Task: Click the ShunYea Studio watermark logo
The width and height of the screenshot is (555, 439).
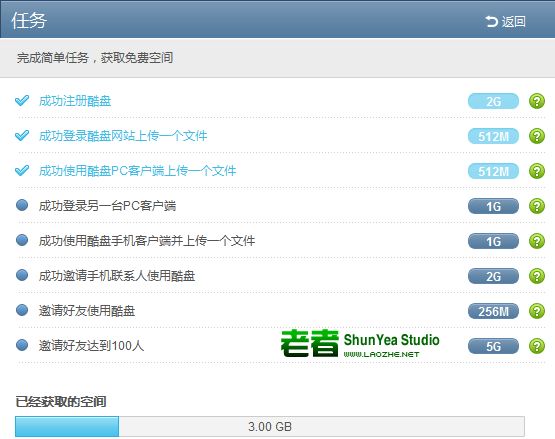Action: [x=360, y=343]
